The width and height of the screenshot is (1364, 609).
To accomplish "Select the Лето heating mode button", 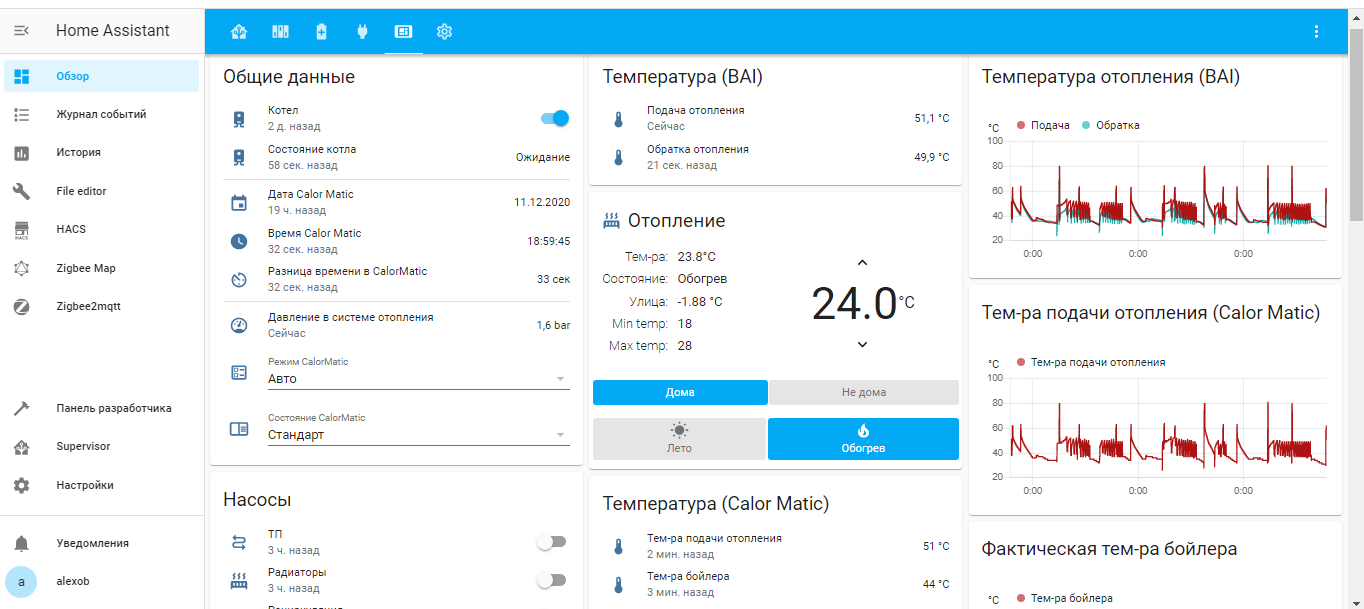I will [x=679, y=439].
